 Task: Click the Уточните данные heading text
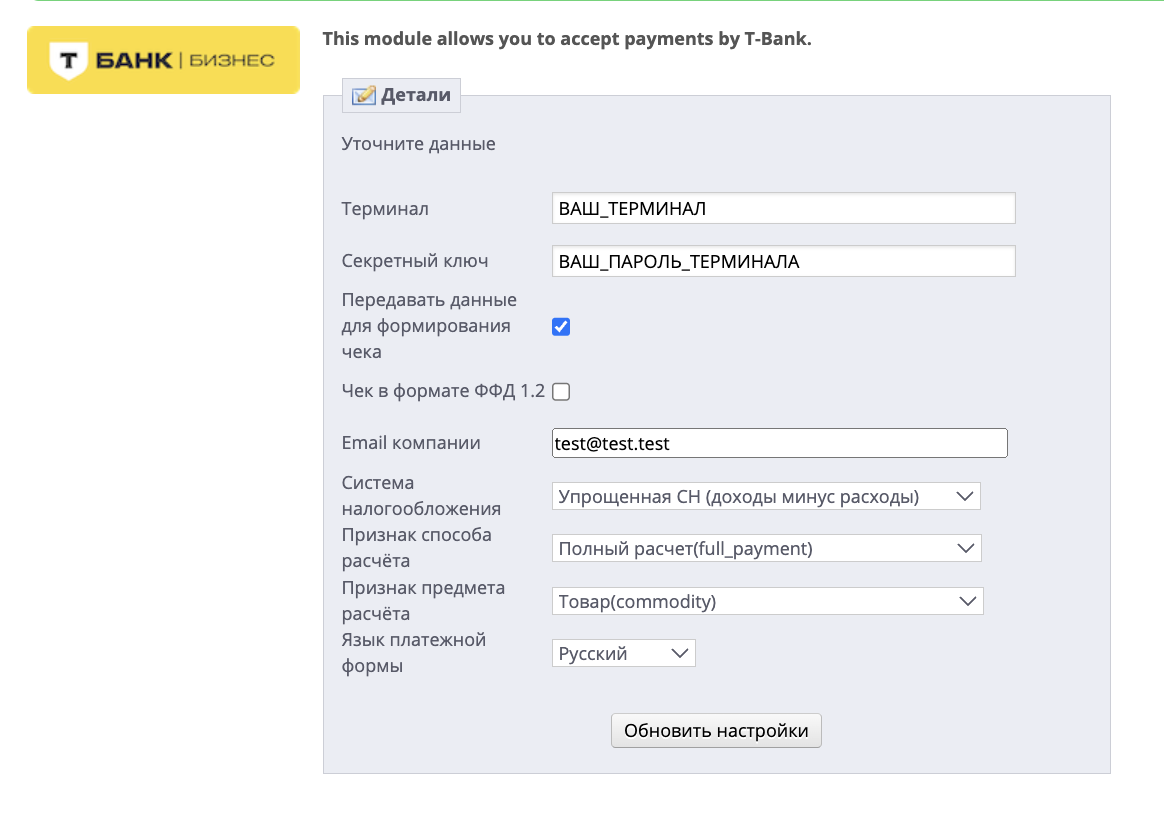click(419, 144)
